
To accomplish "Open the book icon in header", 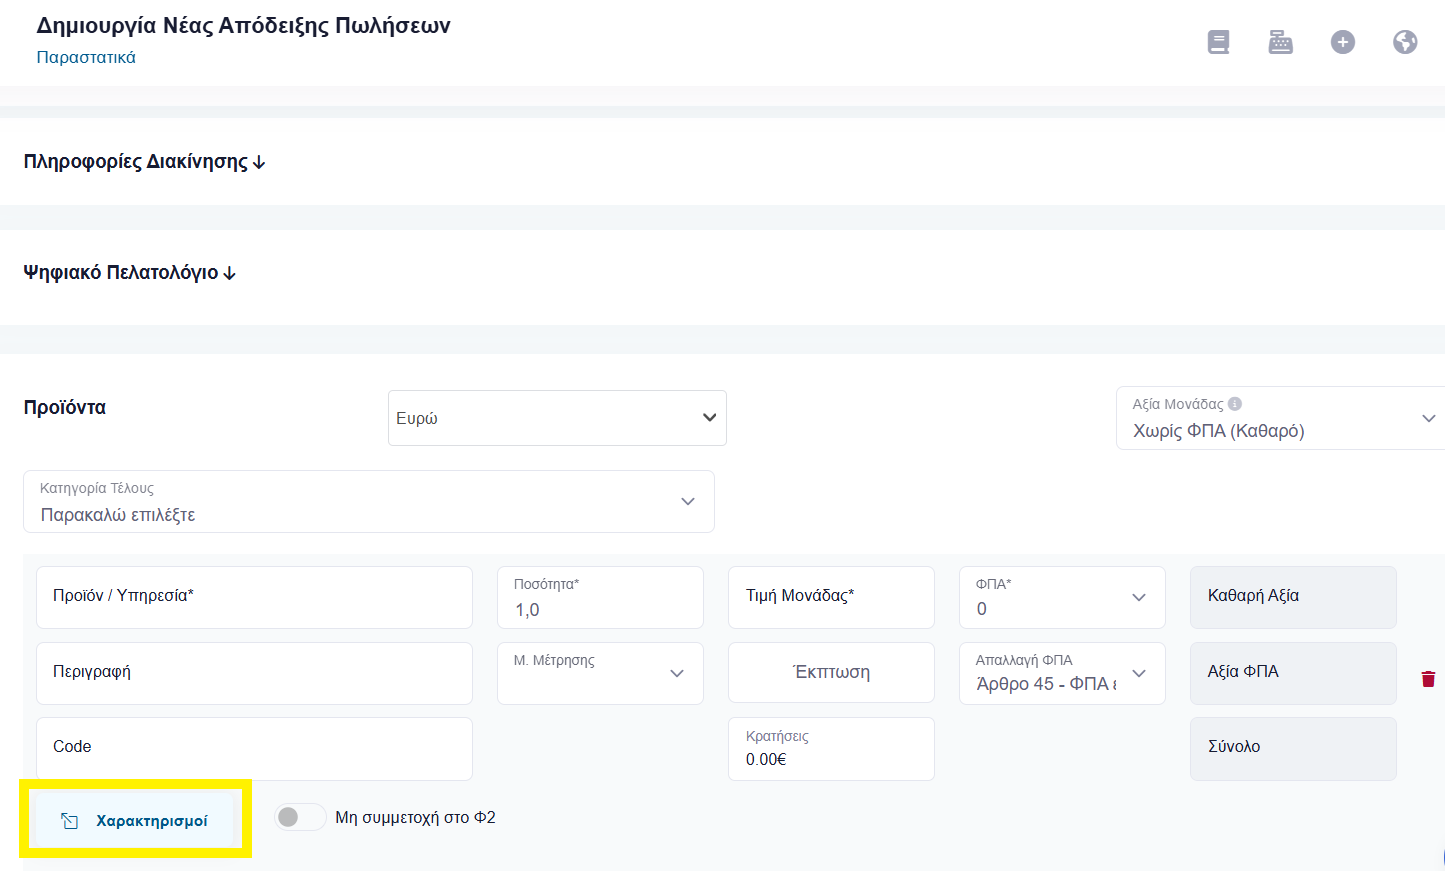I will [1218, 42].
